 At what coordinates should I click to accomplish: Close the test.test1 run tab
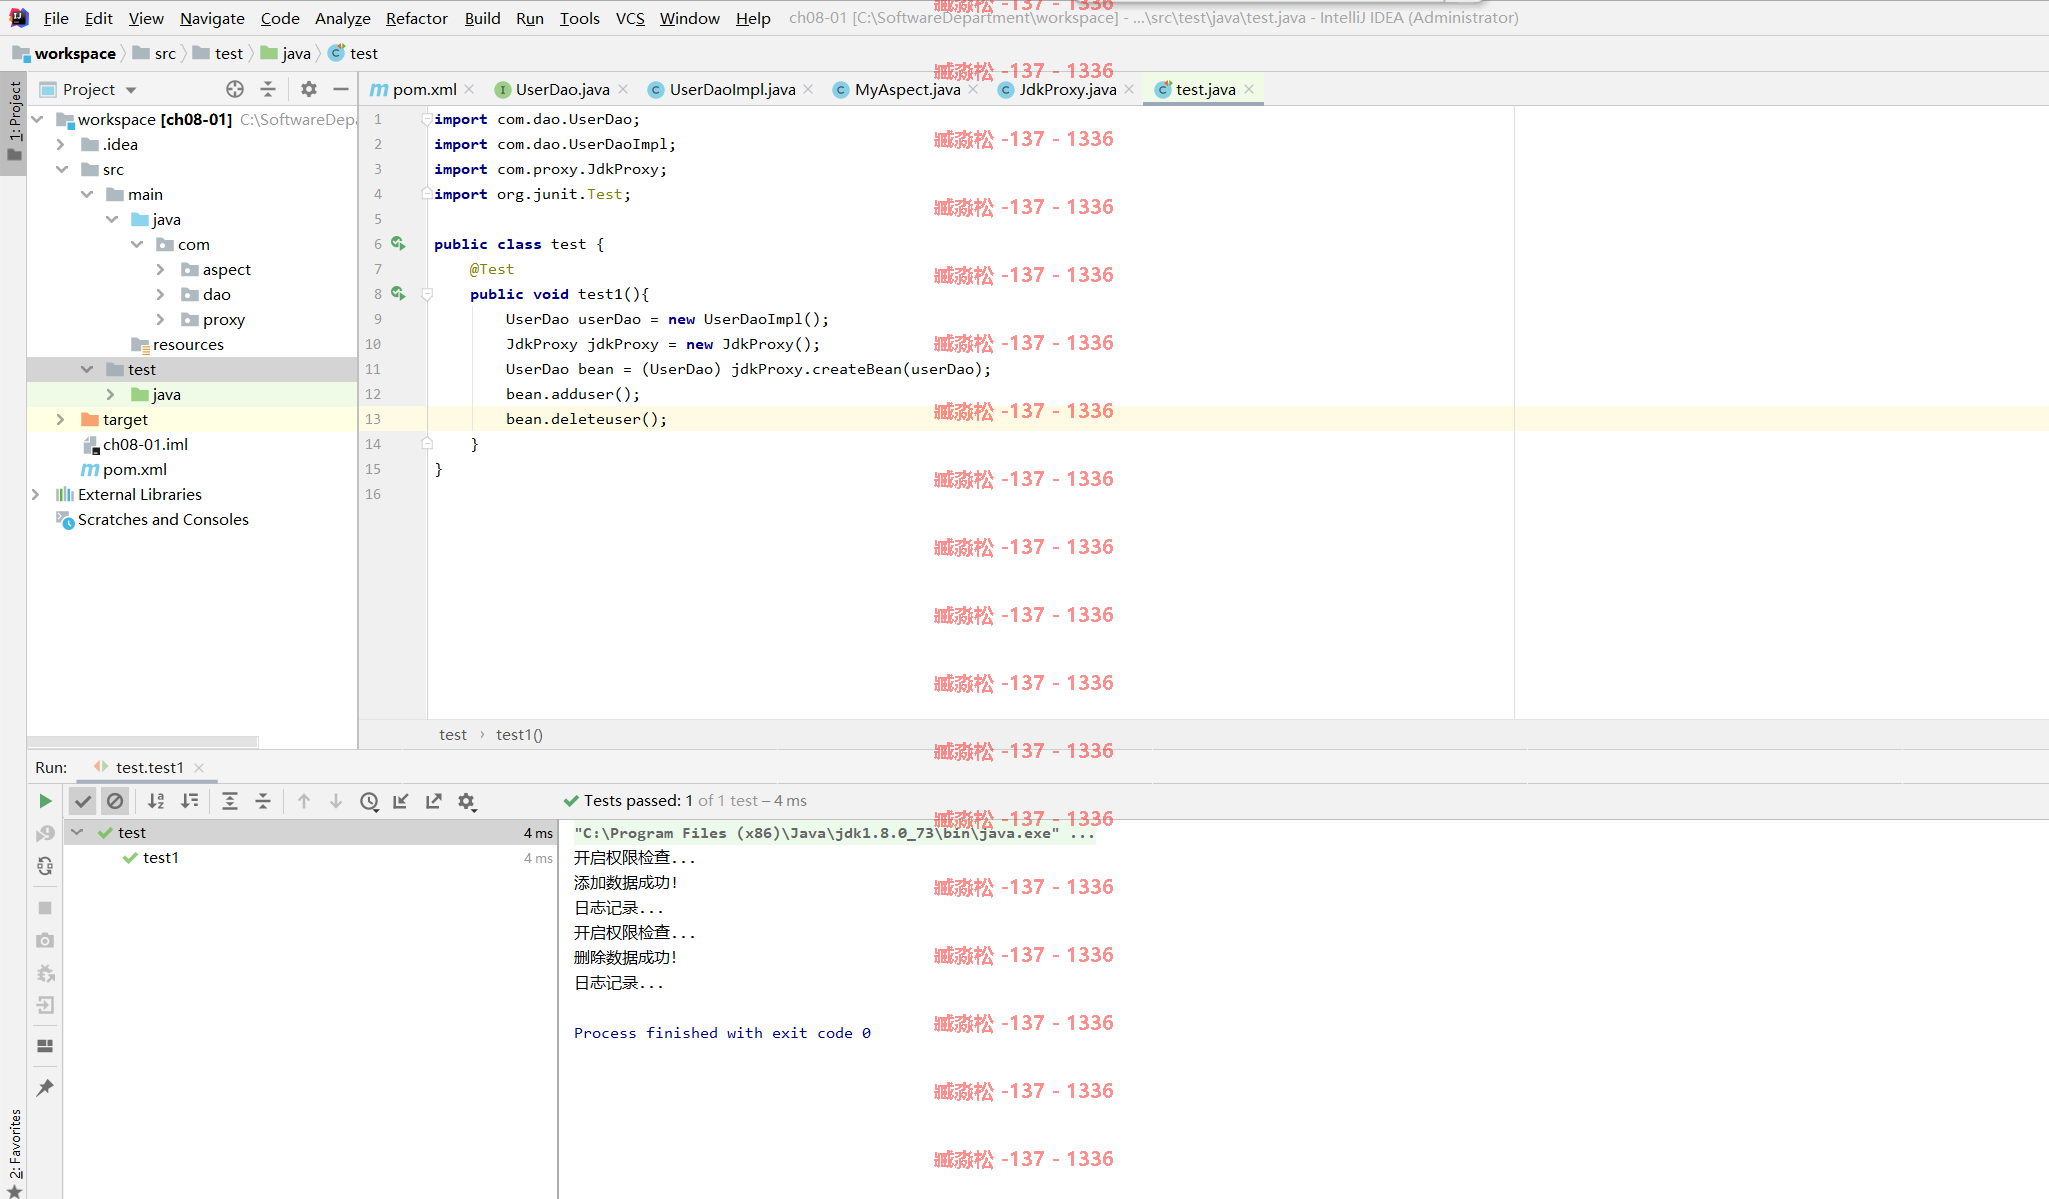click(199, 768)
